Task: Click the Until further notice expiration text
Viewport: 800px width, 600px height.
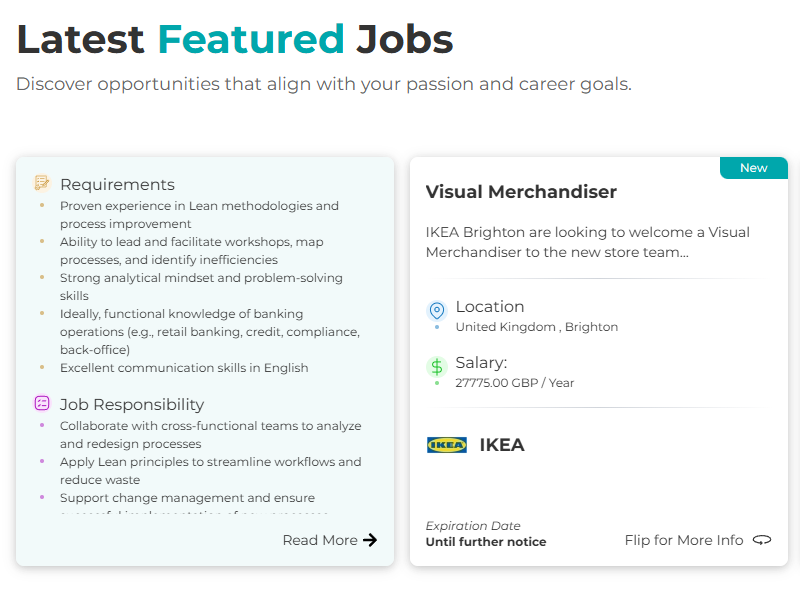Action: tap(486, 542)
